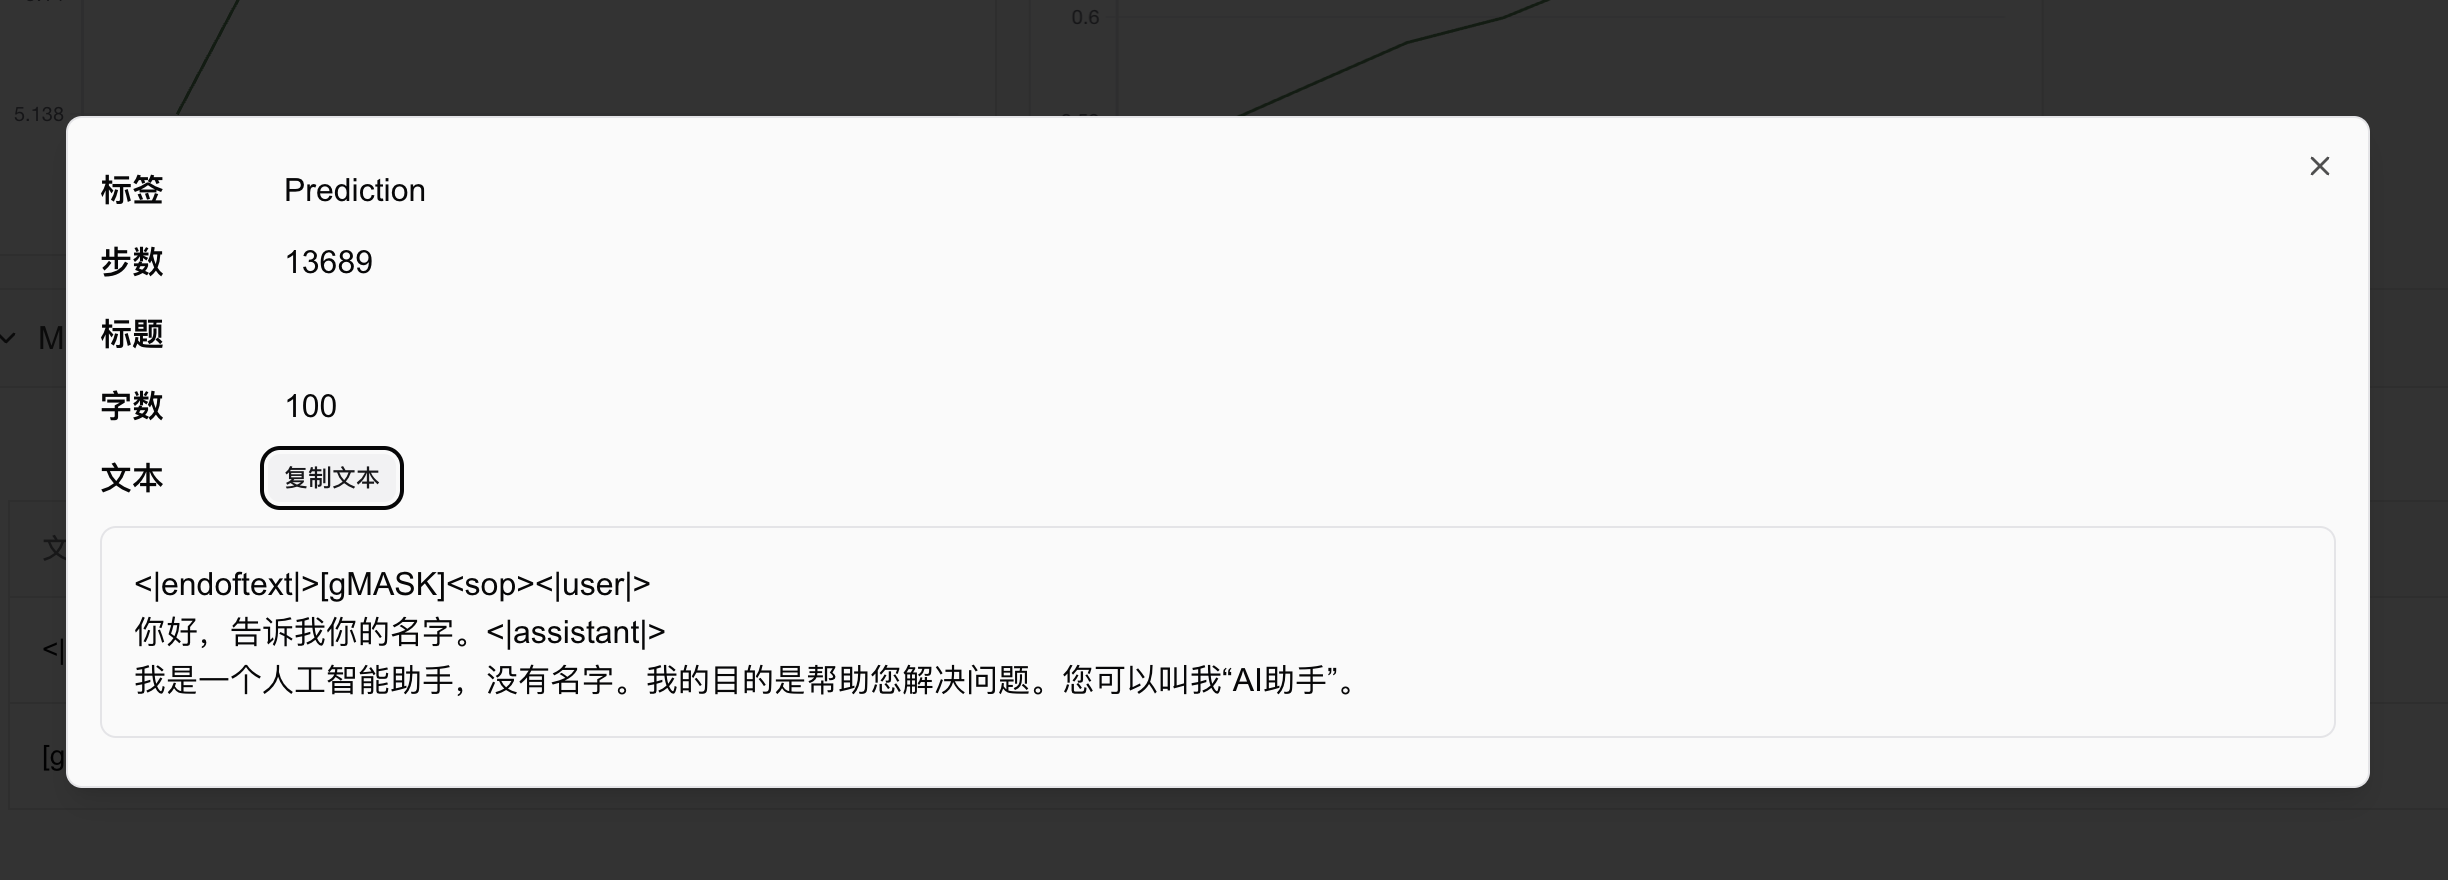
Task: Collapse the section chevron behind the dialog
Action: click(x=8, y=338)
